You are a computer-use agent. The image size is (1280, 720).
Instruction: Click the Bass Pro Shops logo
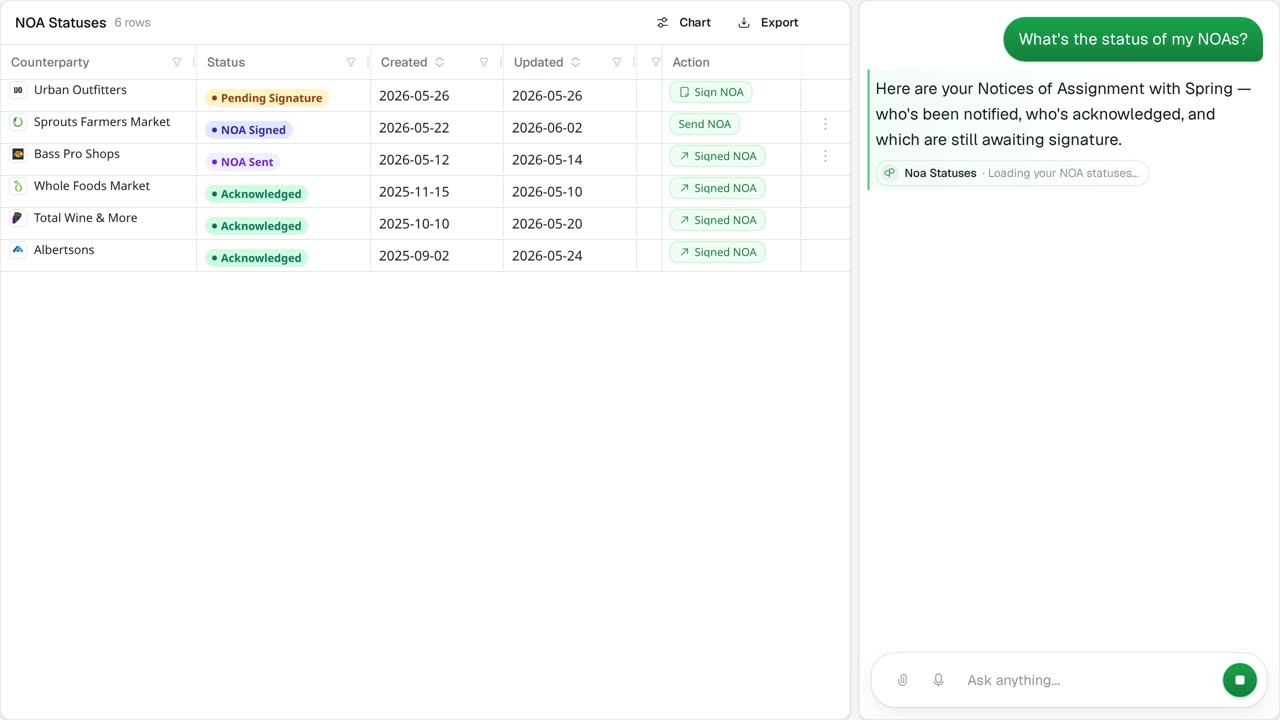click(x=18, y=154)
